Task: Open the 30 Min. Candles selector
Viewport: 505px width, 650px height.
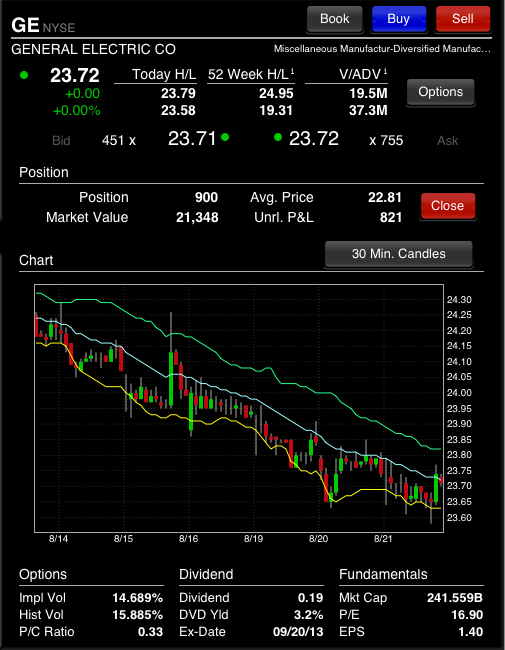Action: click(398, 254)
